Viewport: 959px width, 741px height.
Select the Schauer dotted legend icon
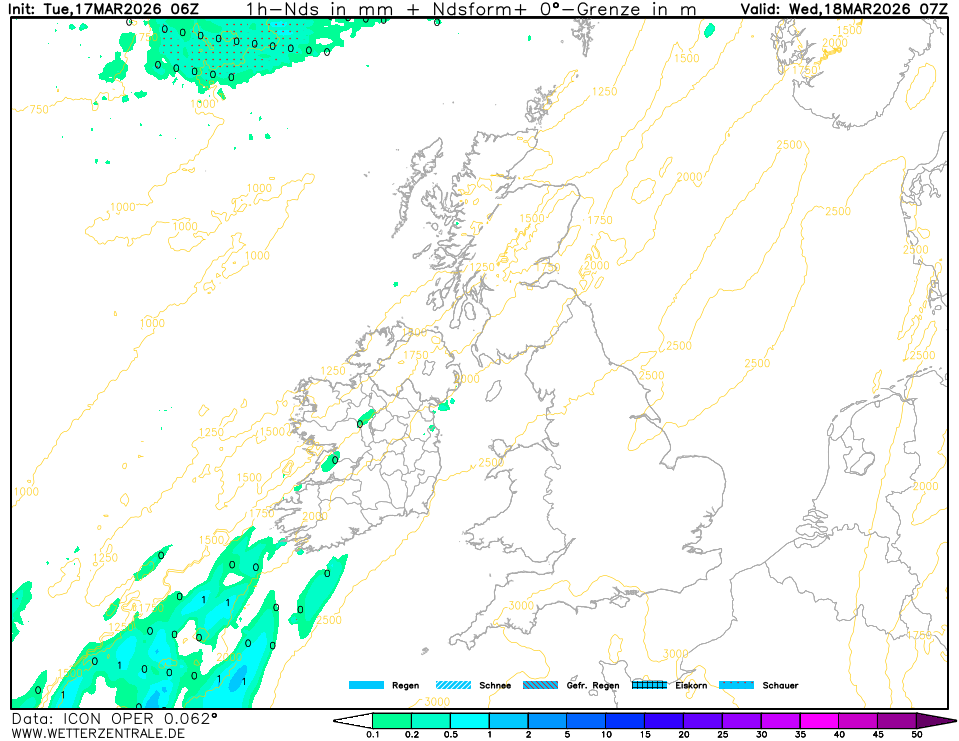[x=737, y=685]
